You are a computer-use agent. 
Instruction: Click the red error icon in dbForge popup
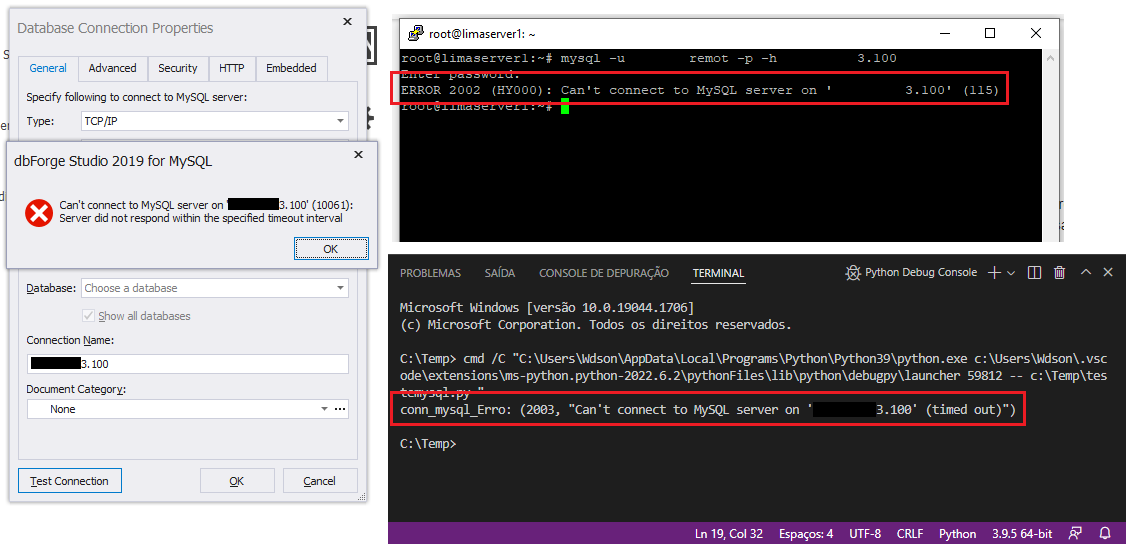(x=38, y=213)
